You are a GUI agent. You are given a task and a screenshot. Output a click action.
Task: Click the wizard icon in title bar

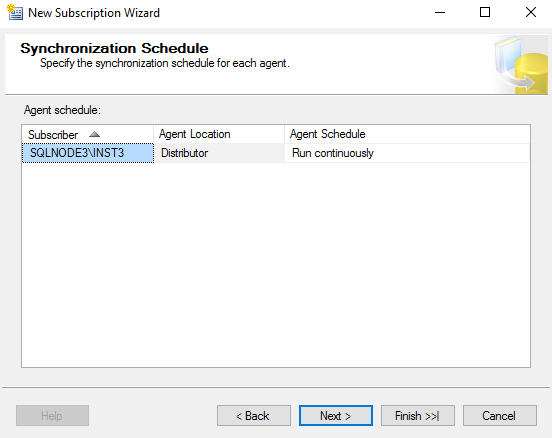pos(15,12)
